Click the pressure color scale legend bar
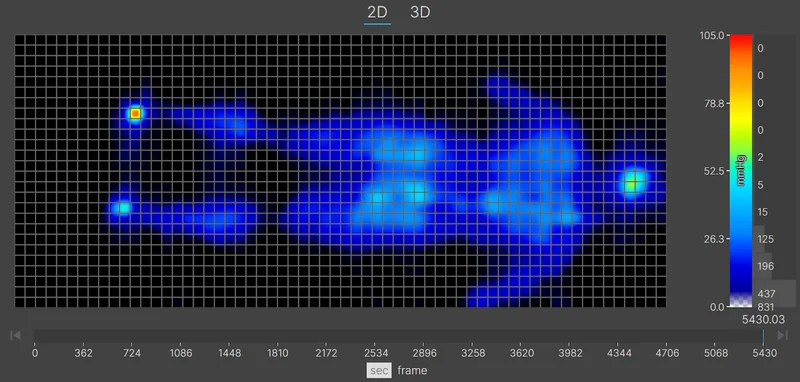 (741, 171)
